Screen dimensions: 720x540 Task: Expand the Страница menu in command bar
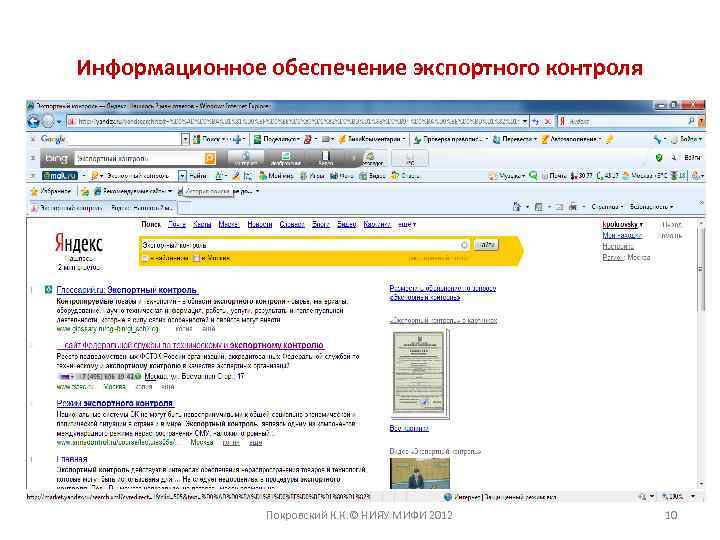pyautogui.click(x=607, y=207)
